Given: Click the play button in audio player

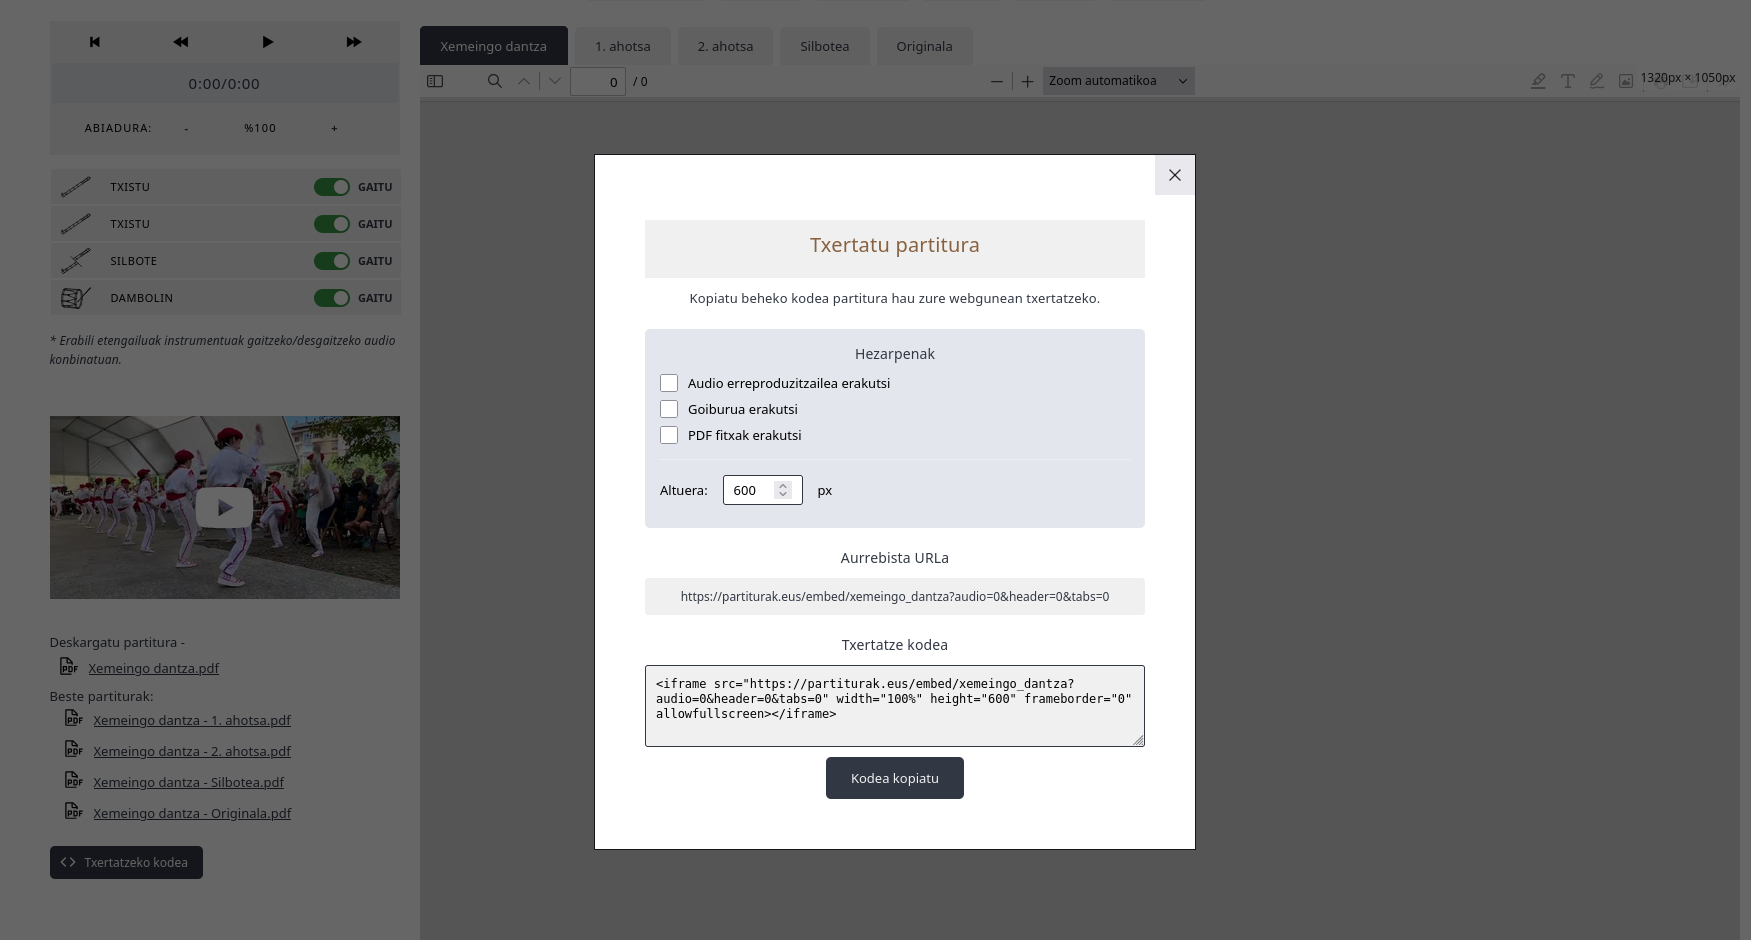Looking at the screenshot, I should (267, 42).
